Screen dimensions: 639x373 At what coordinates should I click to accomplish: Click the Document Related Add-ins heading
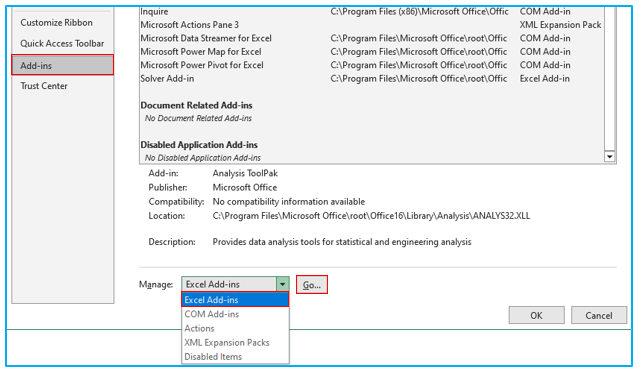click(x=196, y=105)
